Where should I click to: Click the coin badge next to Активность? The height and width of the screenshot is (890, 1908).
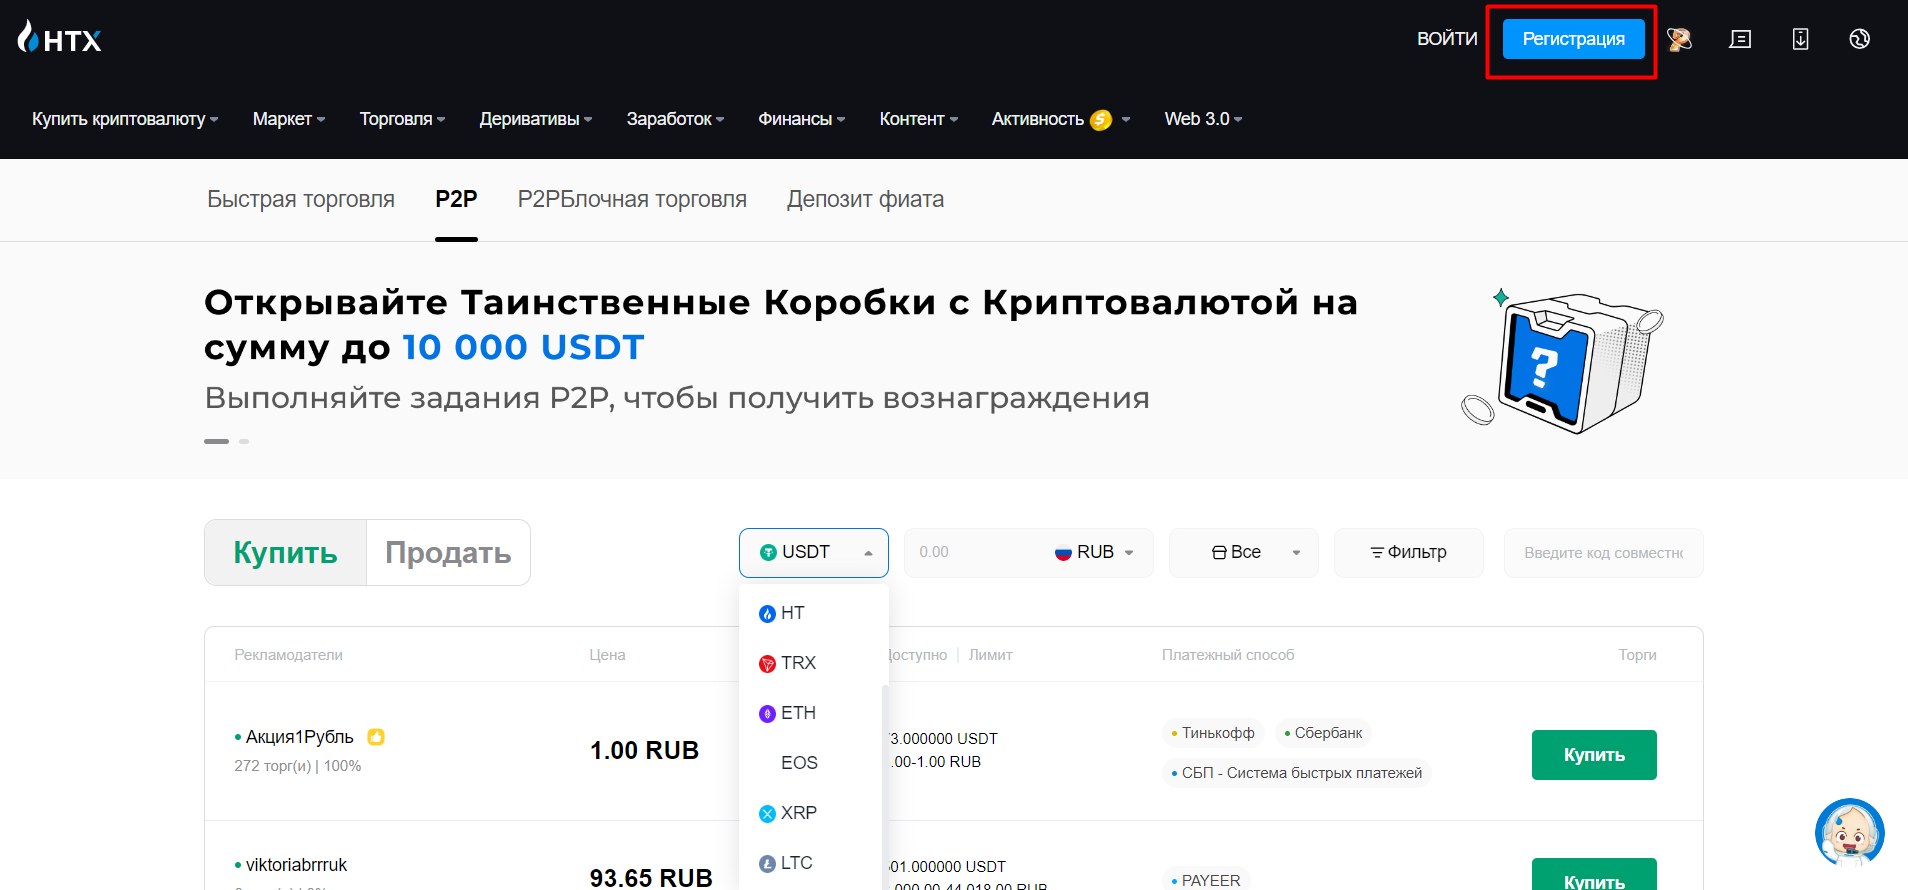pyautogui.click(x=1101, y=120)
